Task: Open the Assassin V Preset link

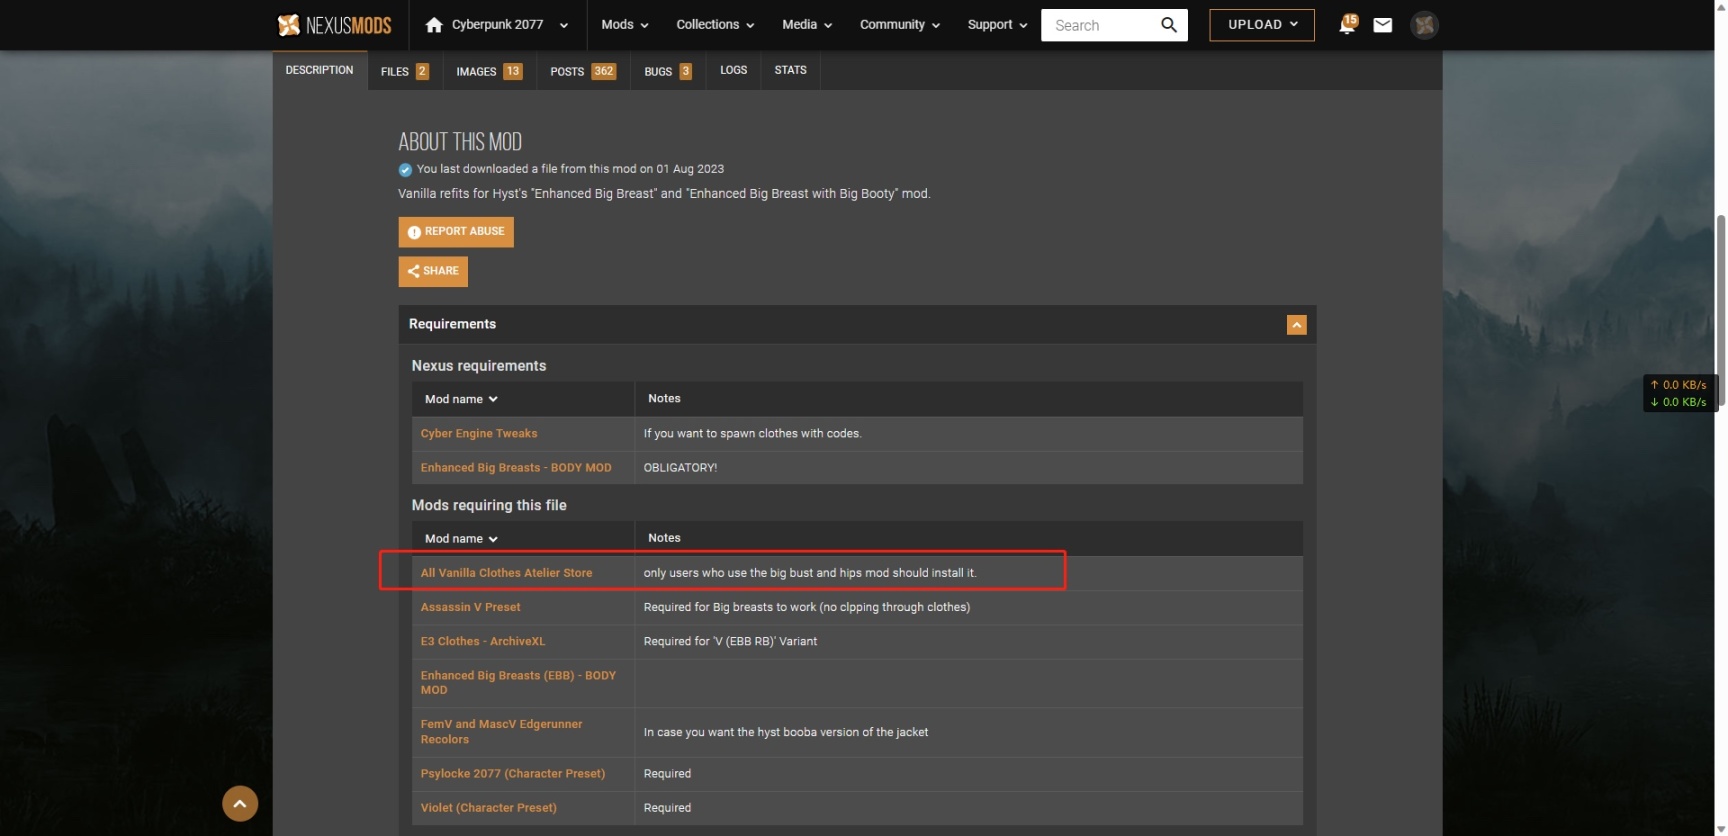Action: point(470,607)
